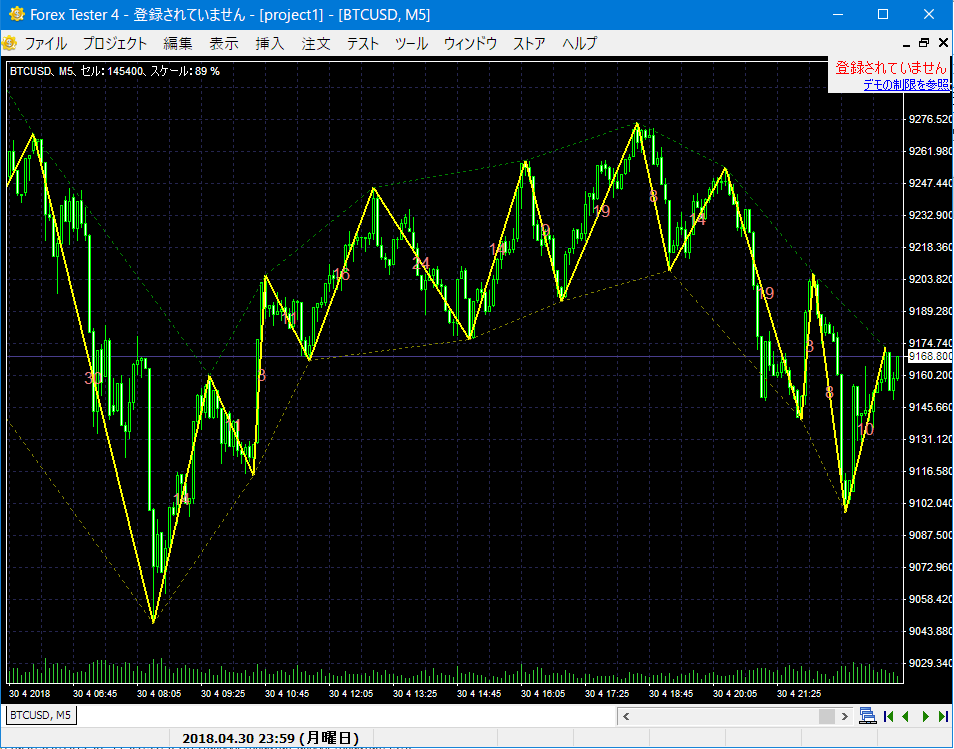Image resolution: width=954 pixels, height=749 pixels.
Task: Click the 30 4 21:25 time axis label
Action: (799, 694)
